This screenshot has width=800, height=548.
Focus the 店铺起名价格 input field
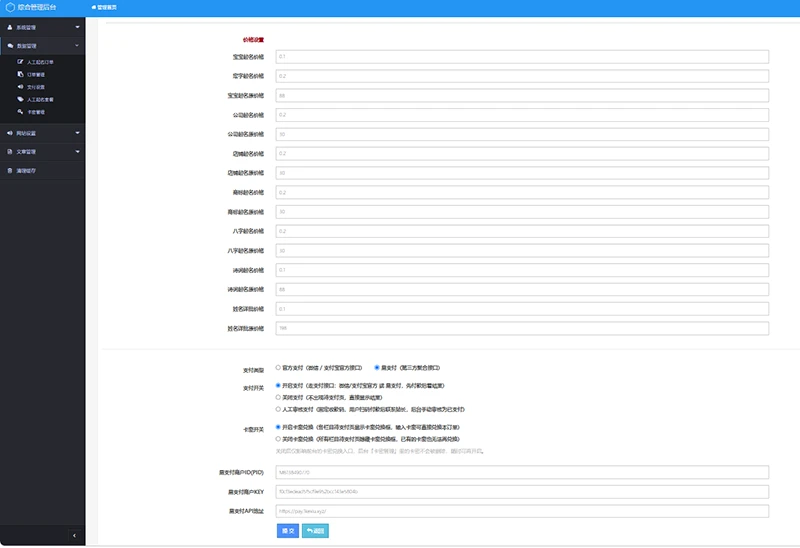(x=522, y=154)
